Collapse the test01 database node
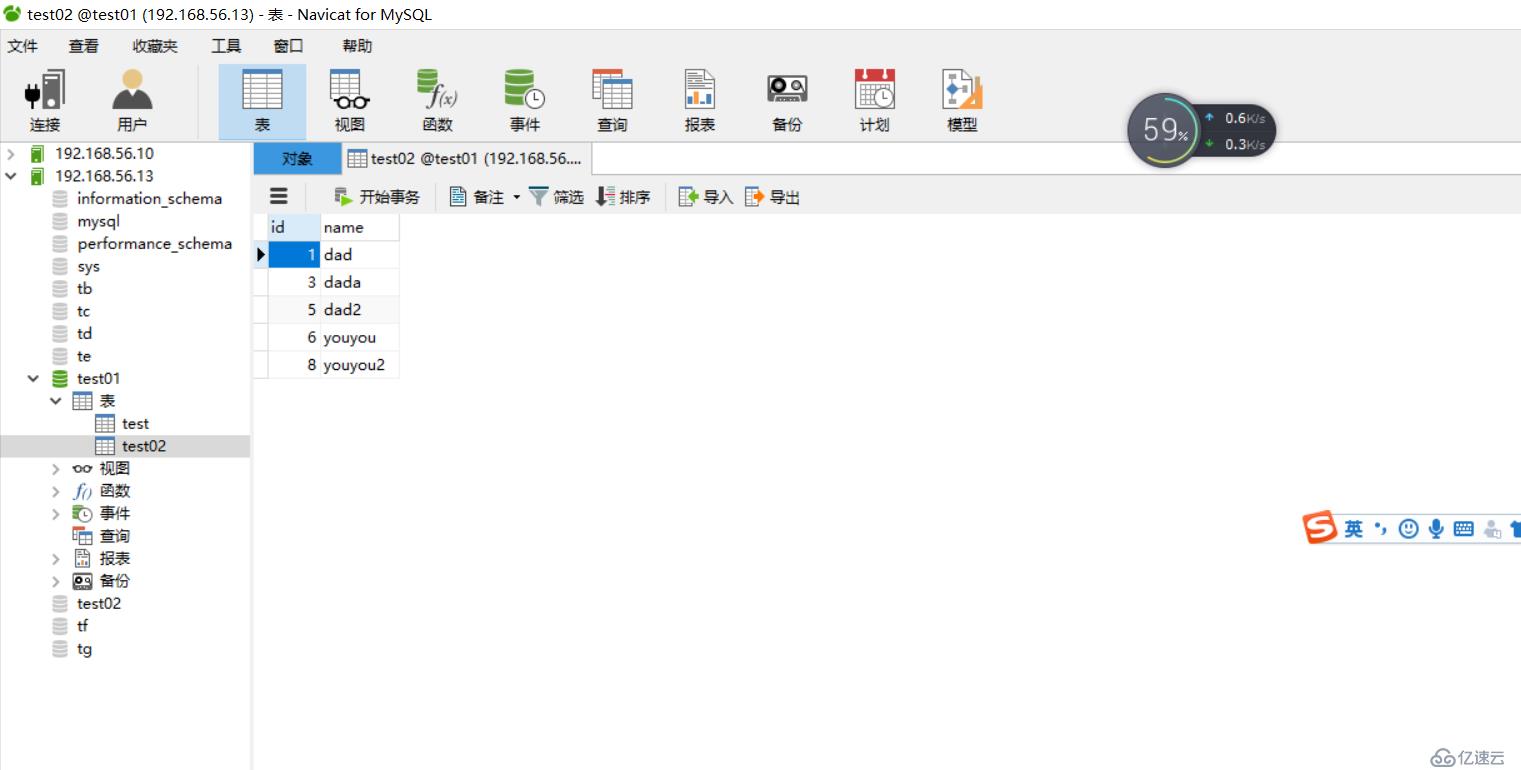The height and width of the screenshot is (770, 1521). click(x=33, y=379)
